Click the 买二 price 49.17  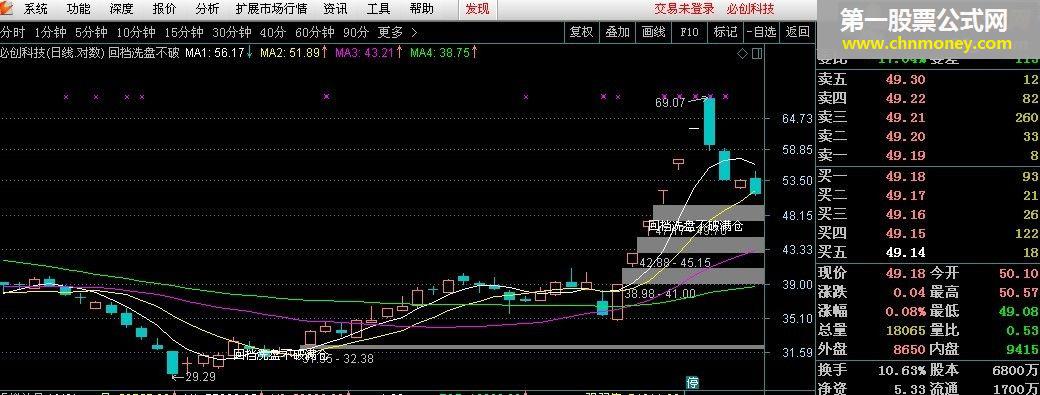[x=905, y=196]
